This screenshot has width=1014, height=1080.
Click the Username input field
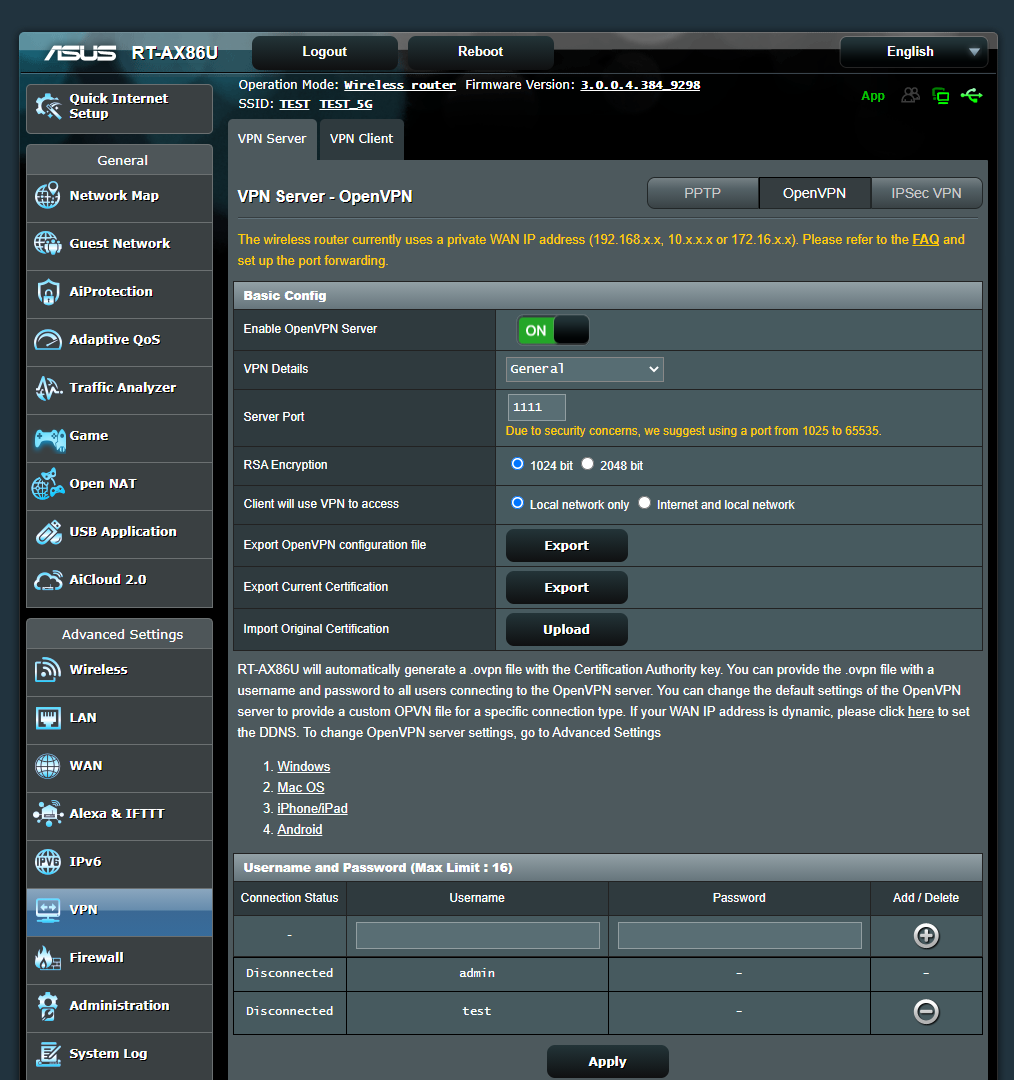click(x=477, y=934)
